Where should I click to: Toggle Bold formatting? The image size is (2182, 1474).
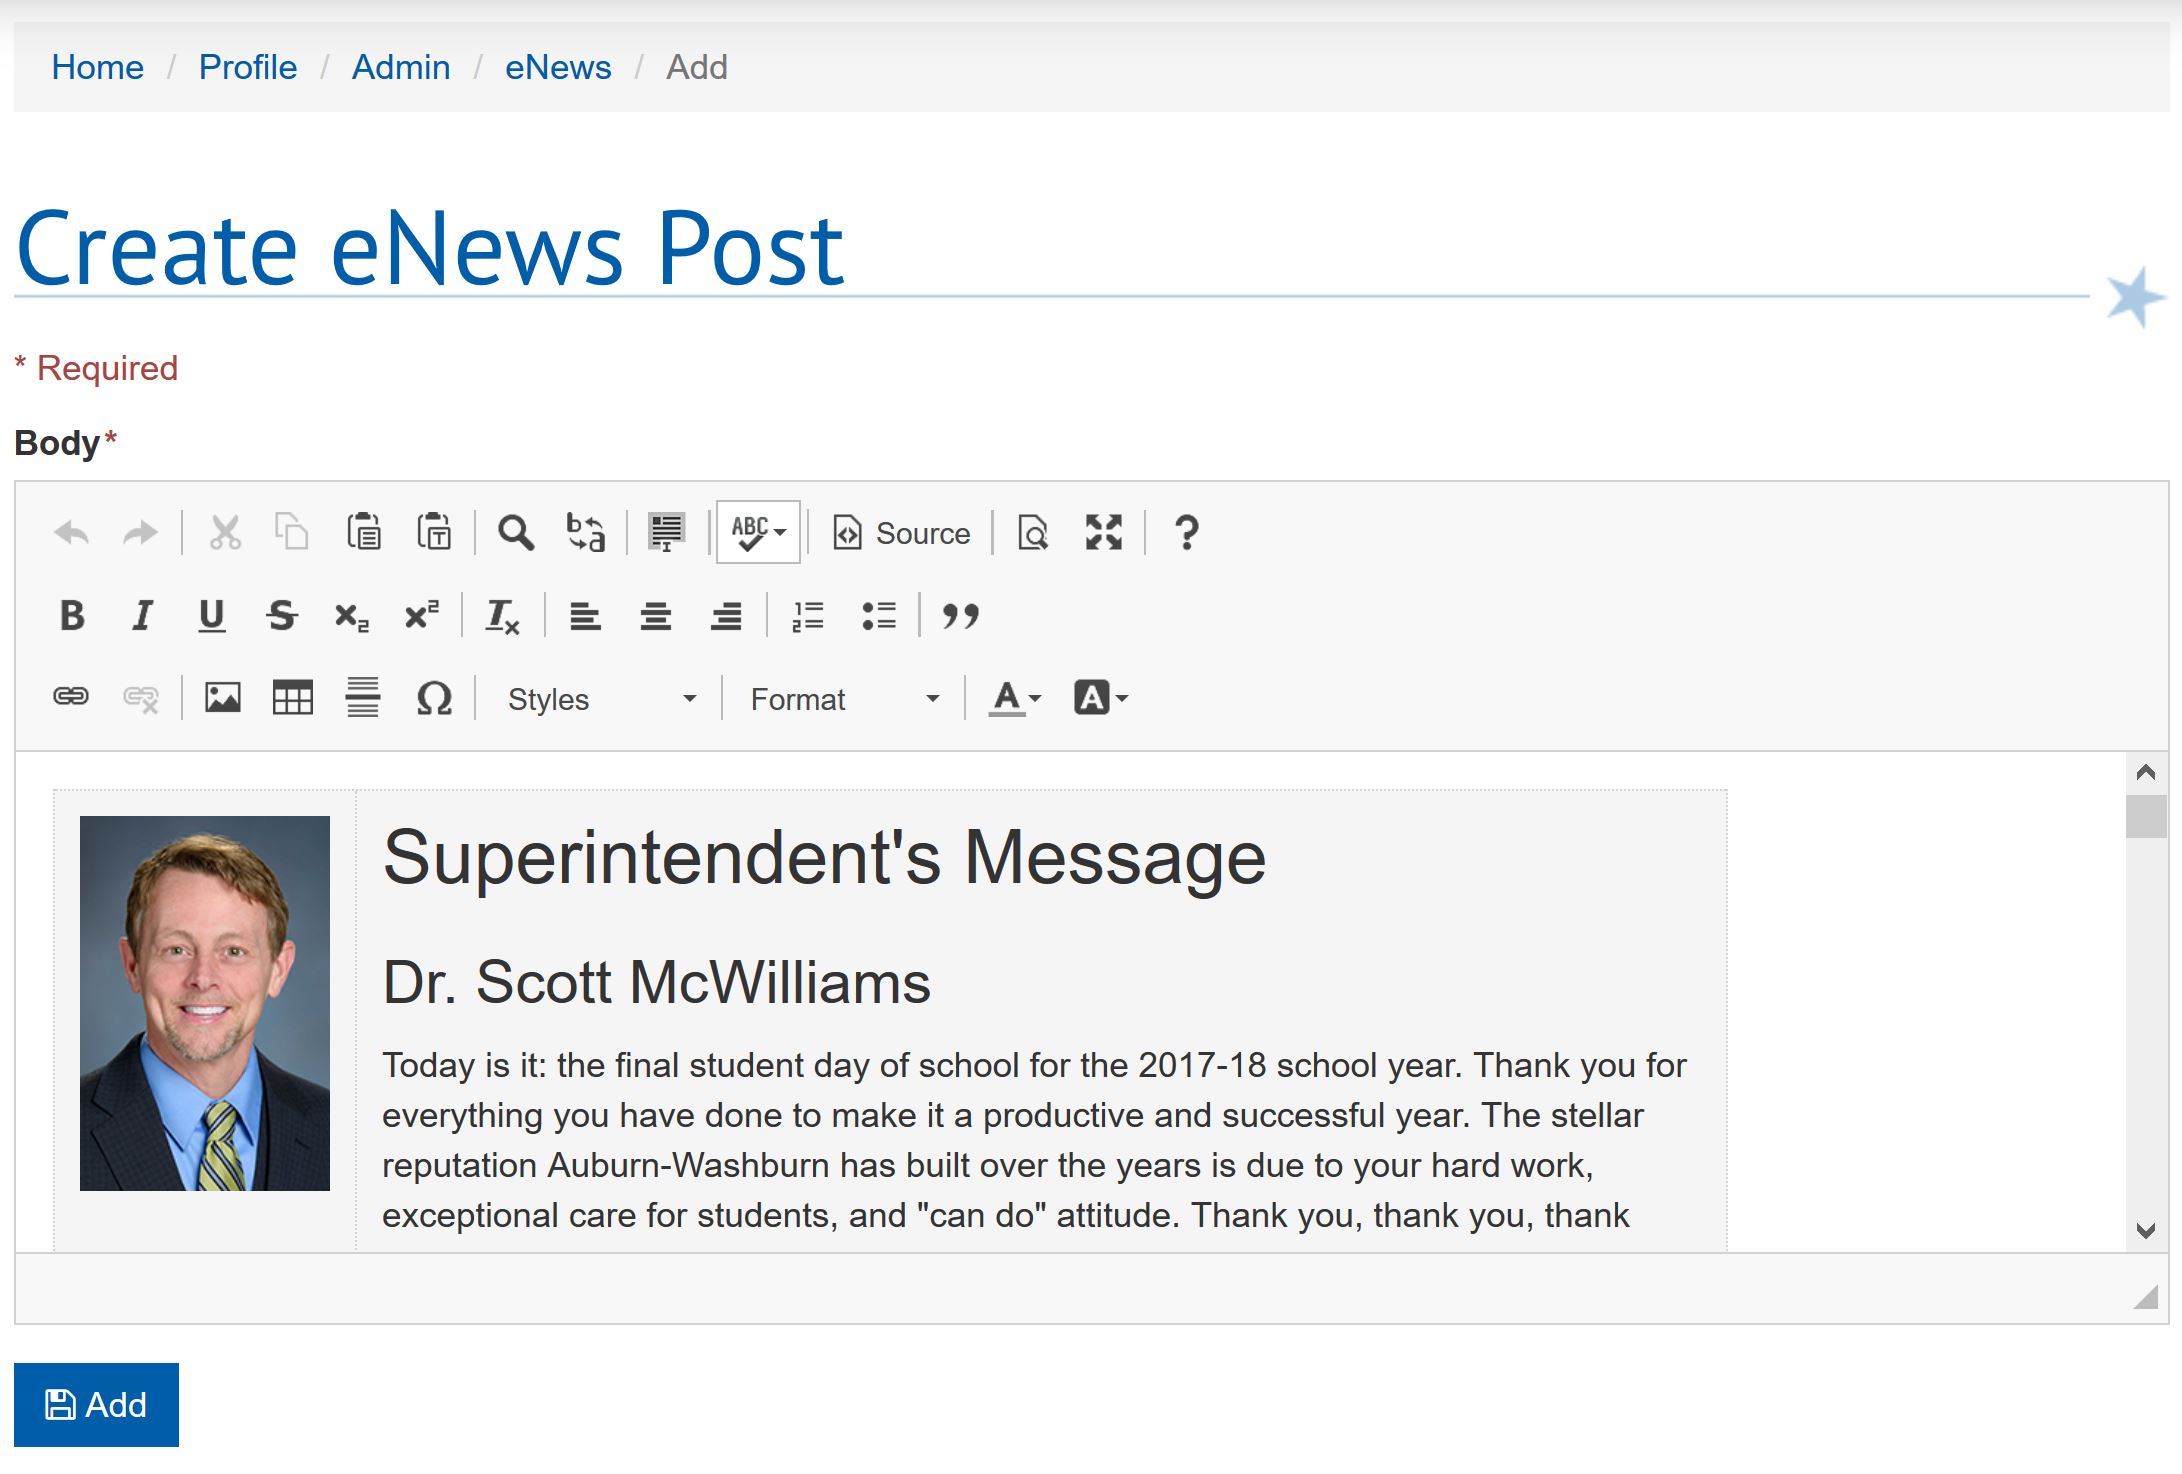(x=72, y=616)
